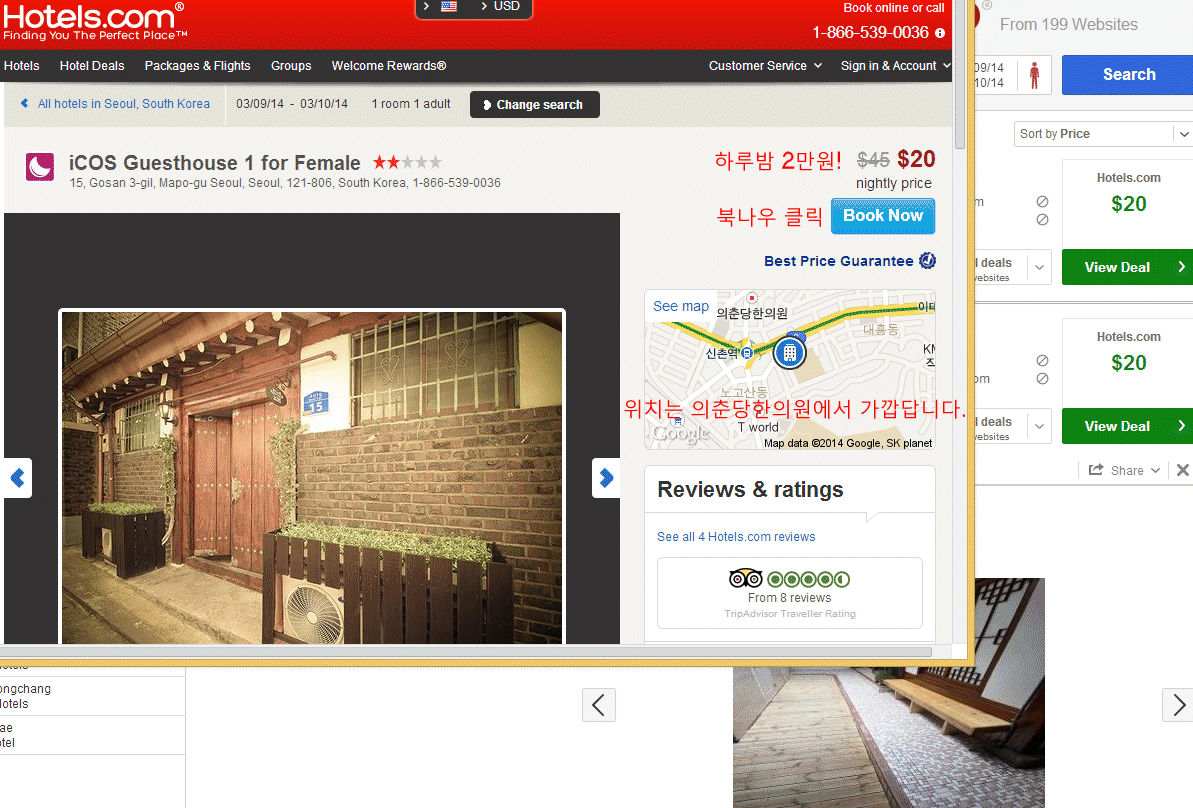Close the deals panel with the X icon
The height and width of the screenshot is (808, 1193).
[1183, 470]
